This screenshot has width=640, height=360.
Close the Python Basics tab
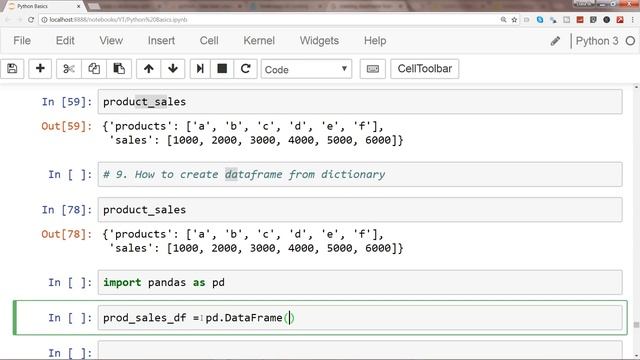tap(78, 6)
